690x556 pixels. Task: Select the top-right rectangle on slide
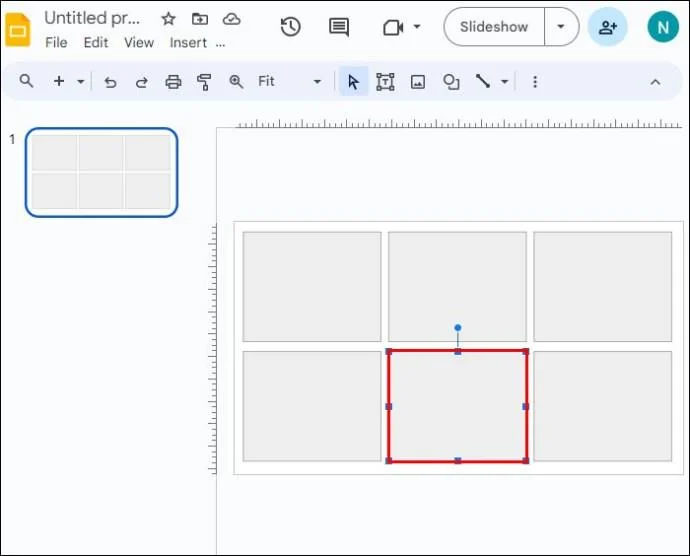pos(602,287)
